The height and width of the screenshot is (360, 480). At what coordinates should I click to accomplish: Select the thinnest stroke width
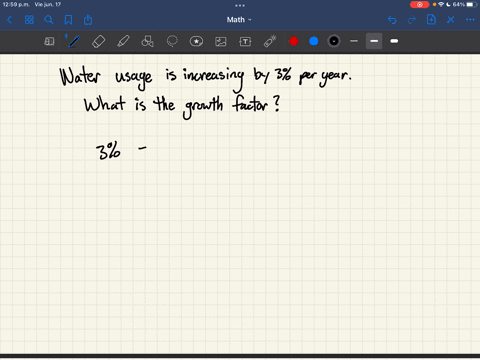pos(354,41)
